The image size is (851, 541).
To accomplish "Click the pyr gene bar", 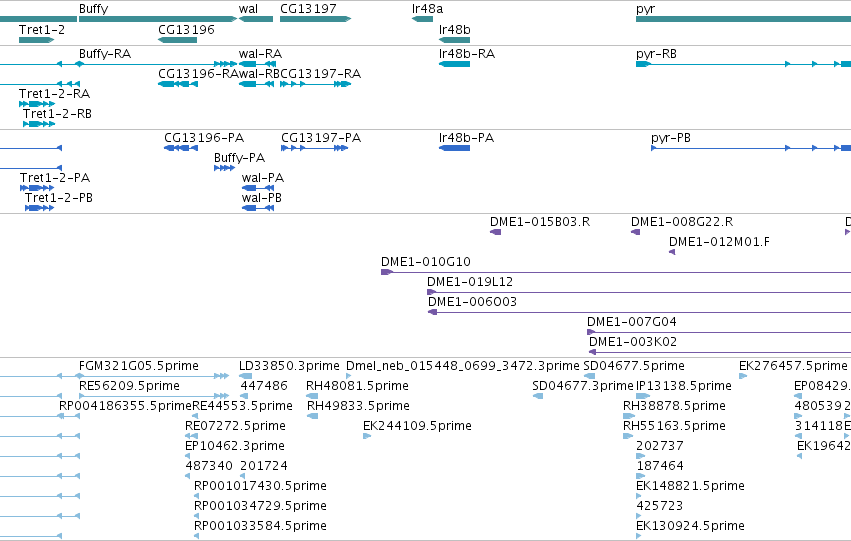I will click(744, 19).
